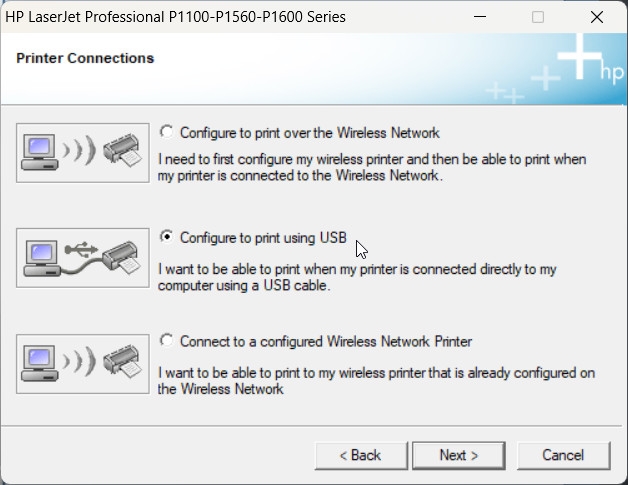Viewport: 628px width, 485px height.
Task: Click the 'I need to first configure' description
Action: (x=372, y=167)
